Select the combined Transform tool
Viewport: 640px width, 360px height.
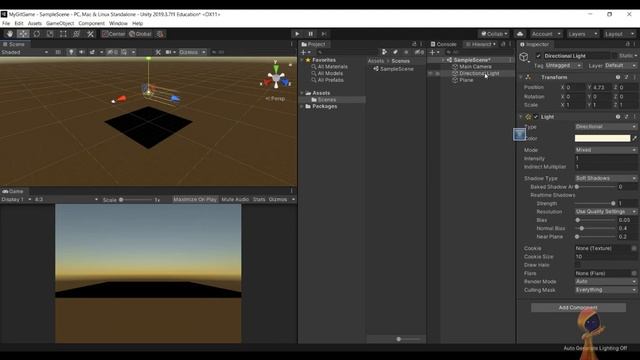pyautogui.click(x=76, y=34)
